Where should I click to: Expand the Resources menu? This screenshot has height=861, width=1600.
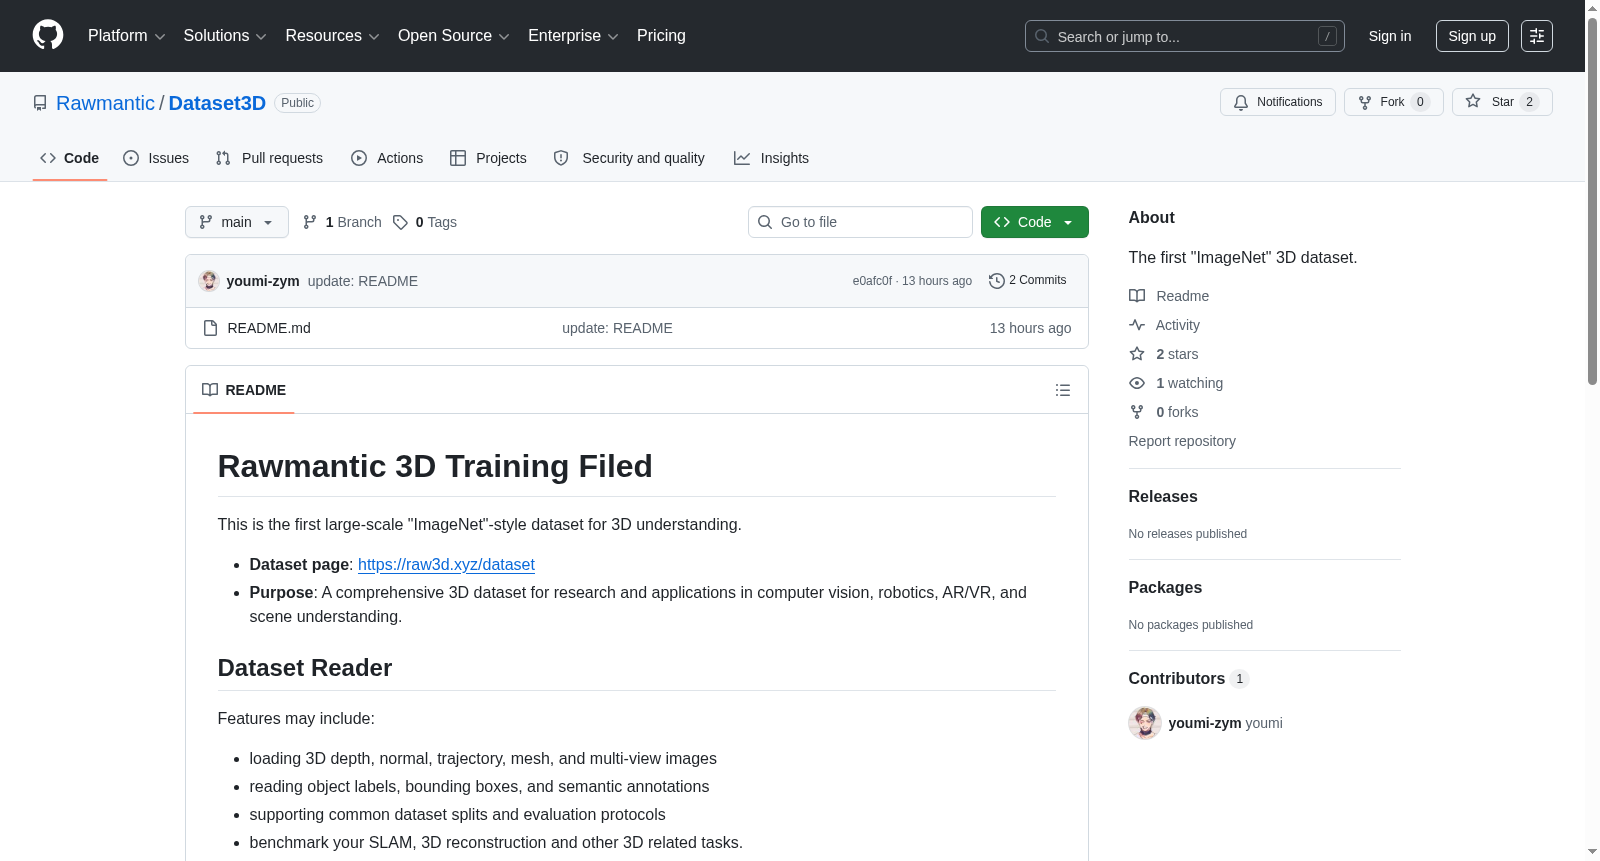click(x=332, y=36)
